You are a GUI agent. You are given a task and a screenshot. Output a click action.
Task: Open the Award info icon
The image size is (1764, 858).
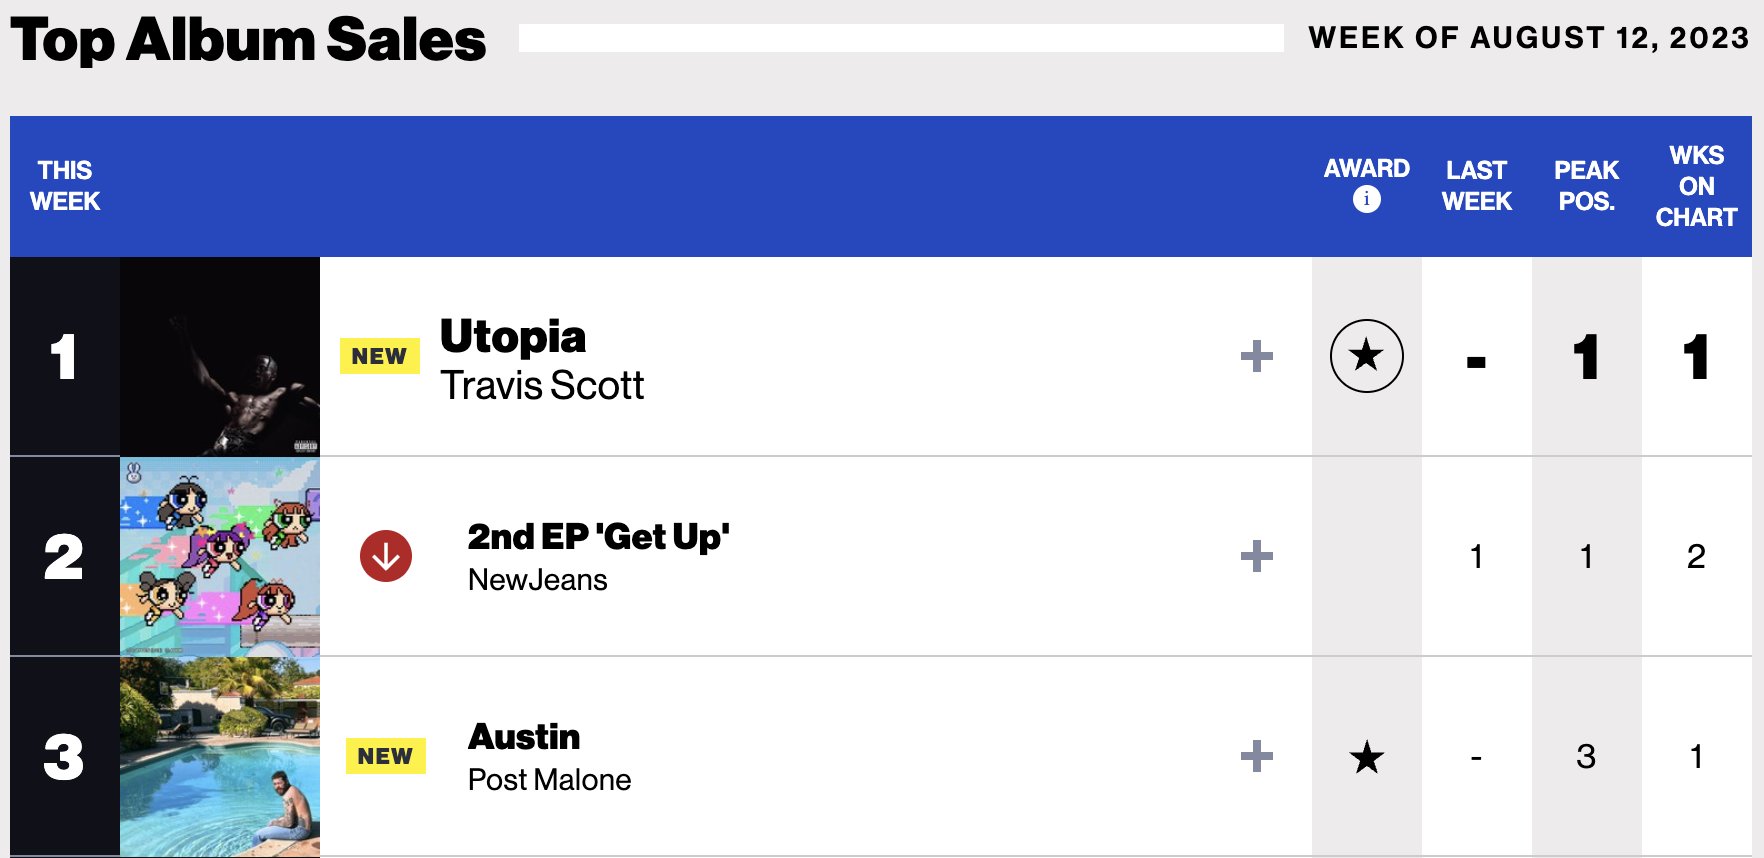coord(1366,199)
